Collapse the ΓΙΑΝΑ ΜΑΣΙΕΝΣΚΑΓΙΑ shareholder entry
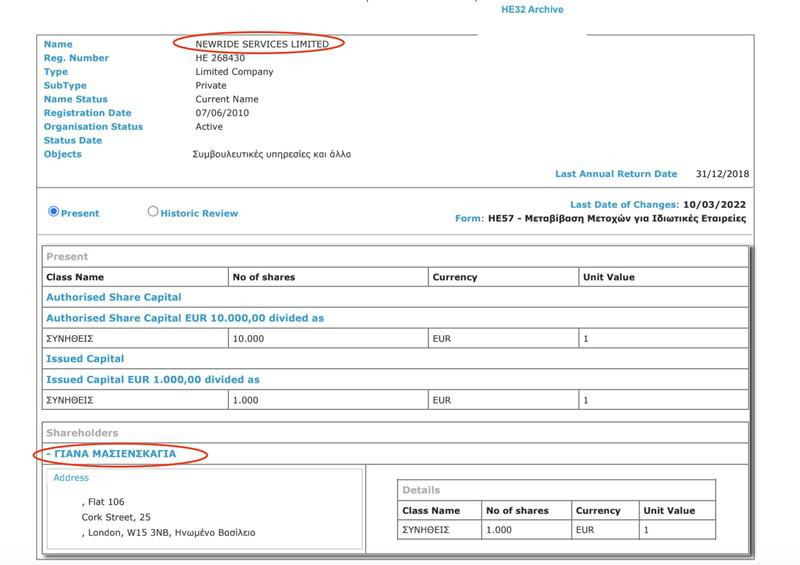800x565 pixels. point(111,454)
